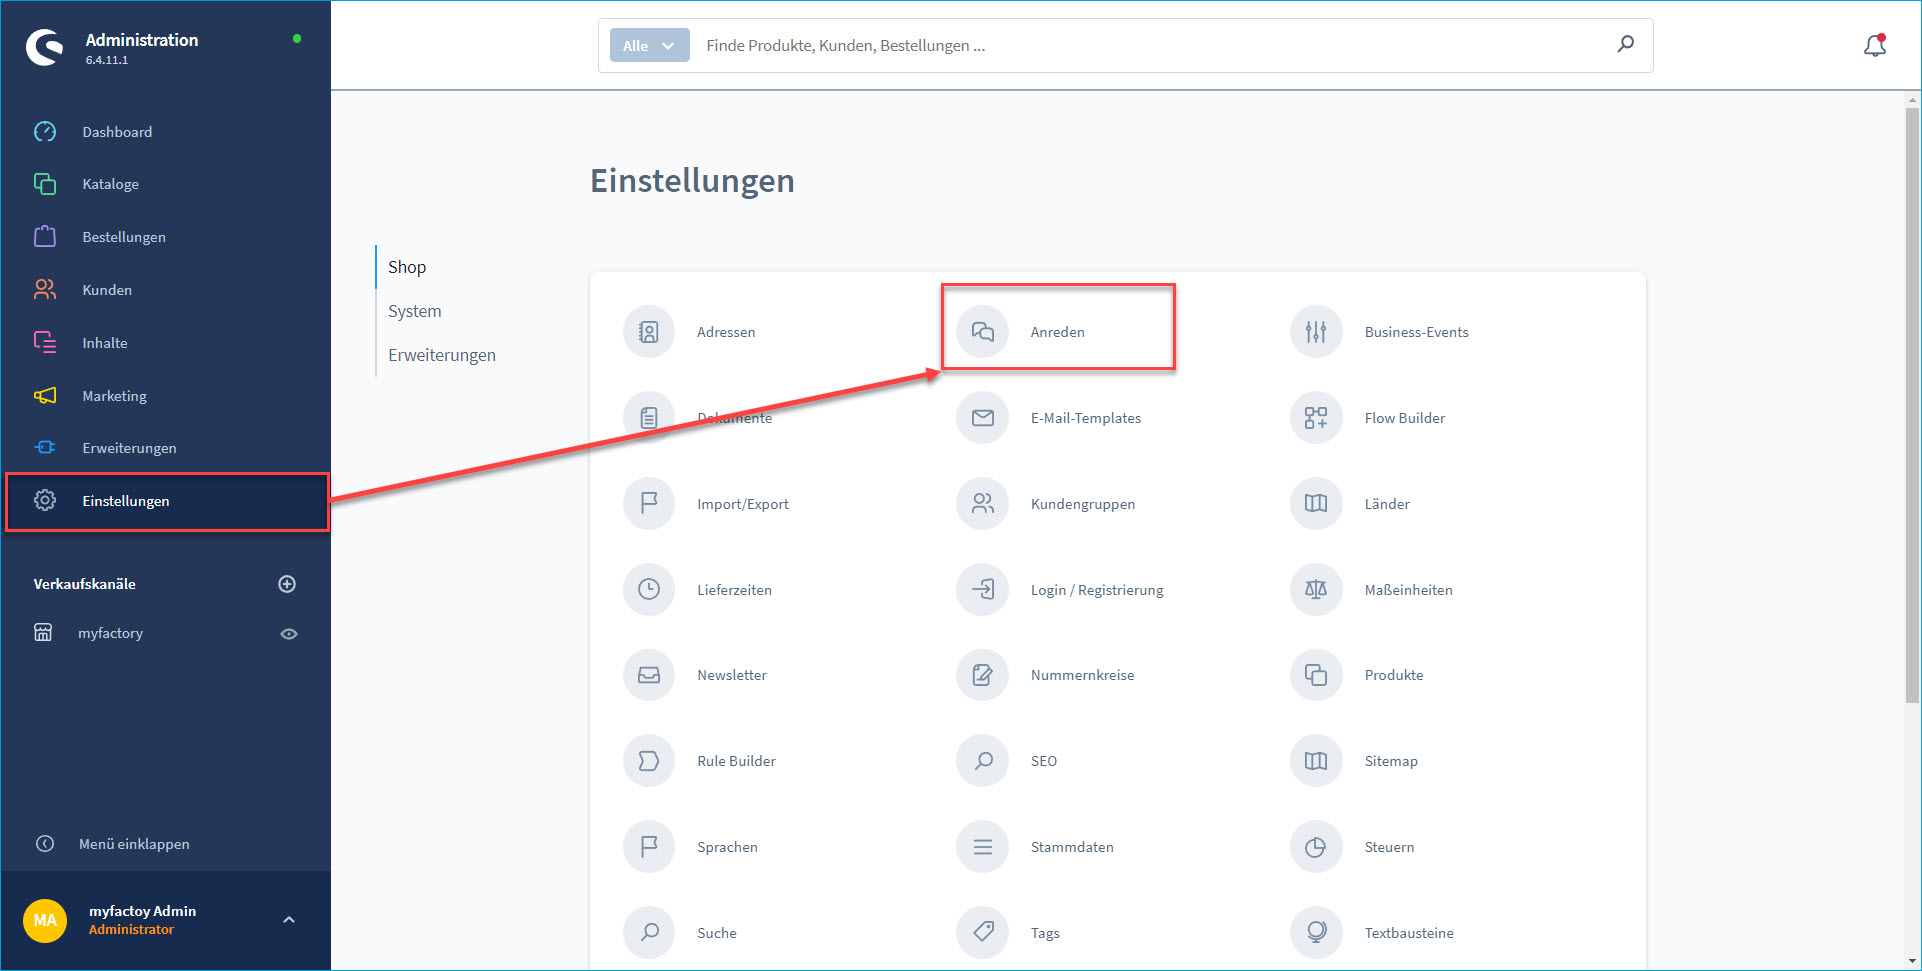This screenshot has height=971, width=1922.
Task: Add a sales channel with plus icon
Action: coord(287,584)
